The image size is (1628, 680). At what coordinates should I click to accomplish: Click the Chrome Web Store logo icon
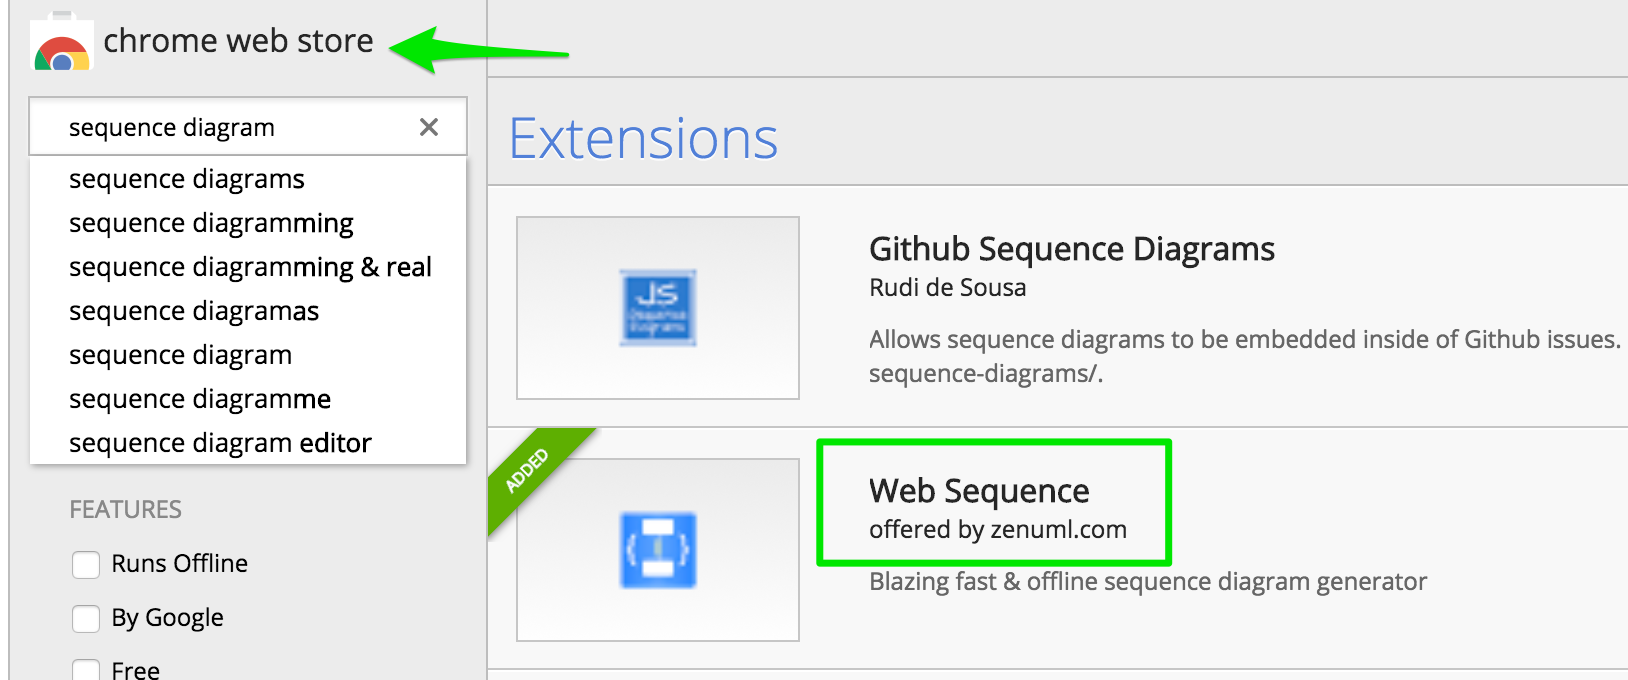62,43
